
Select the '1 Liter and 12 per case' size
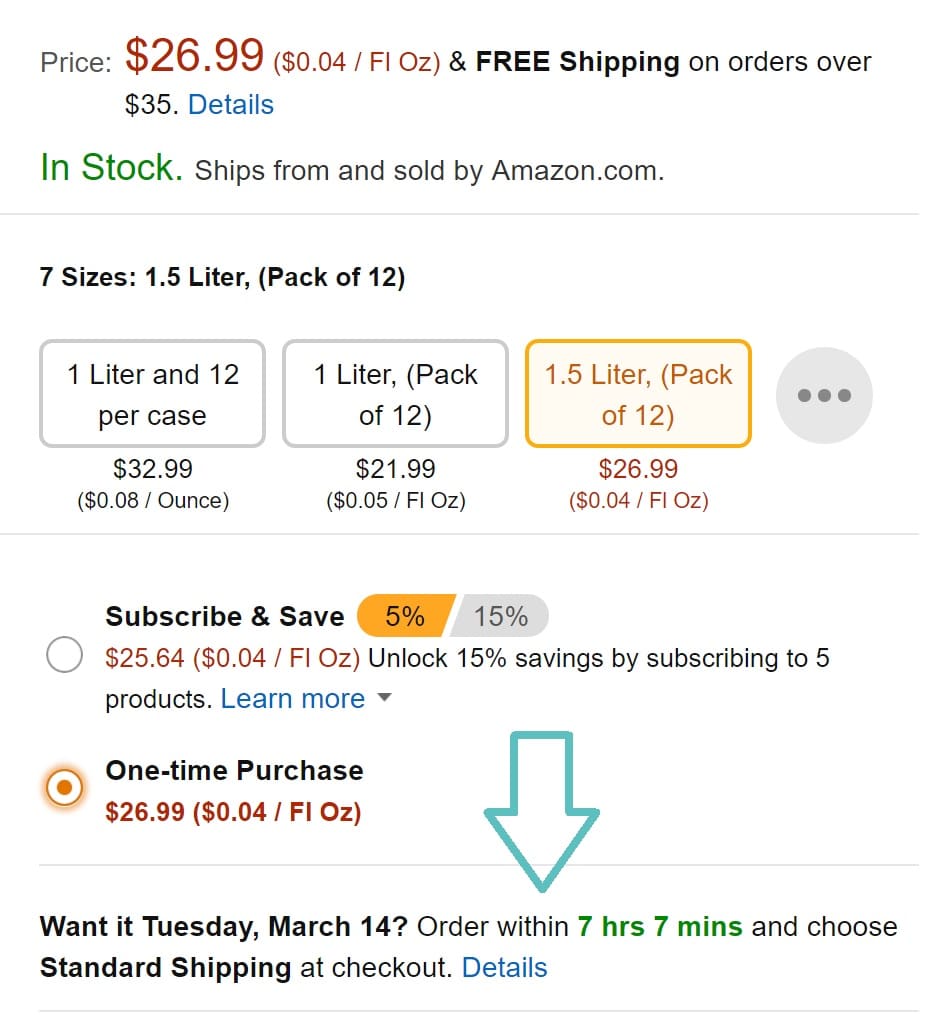click(x=151, y=393)
